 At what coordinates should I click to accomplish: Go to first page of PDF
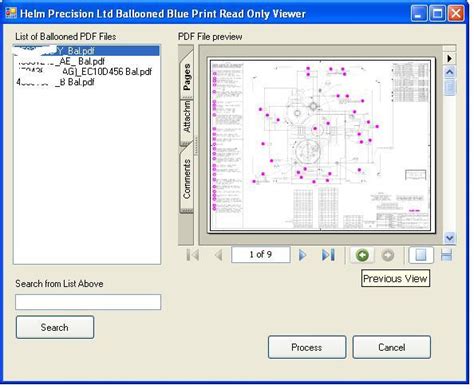tap(193, 255)
